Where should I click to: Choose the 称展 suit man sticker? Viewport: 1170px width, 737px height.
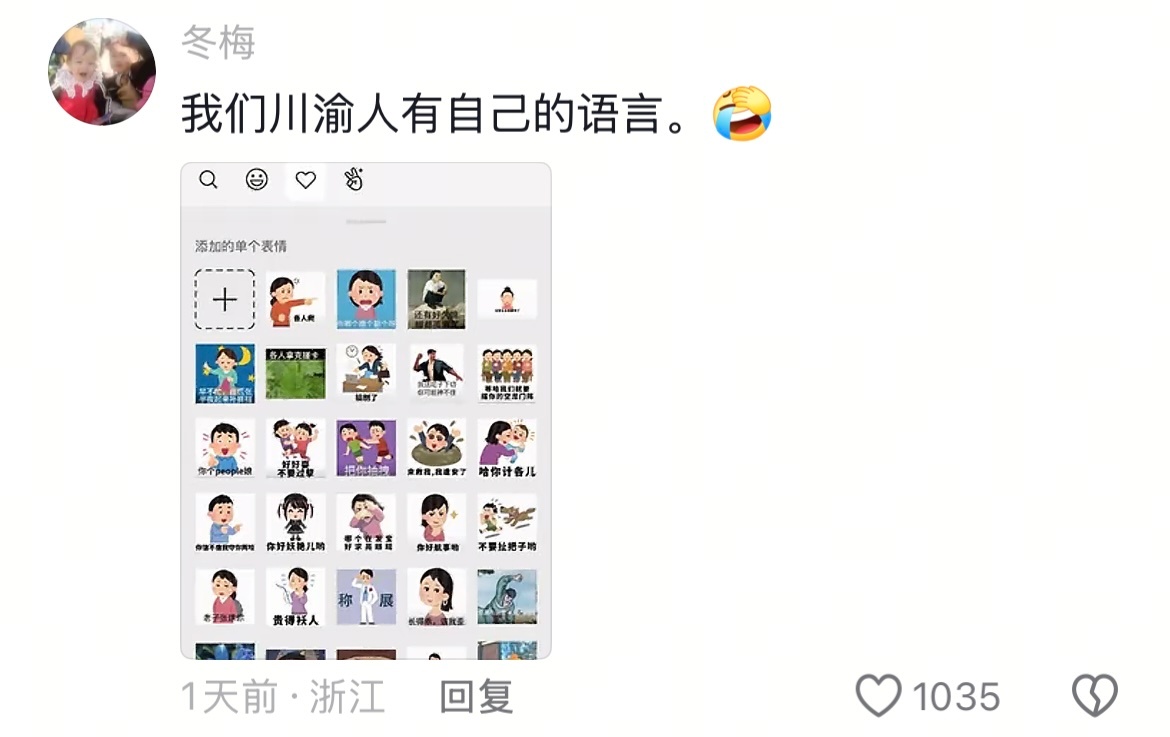366,598
